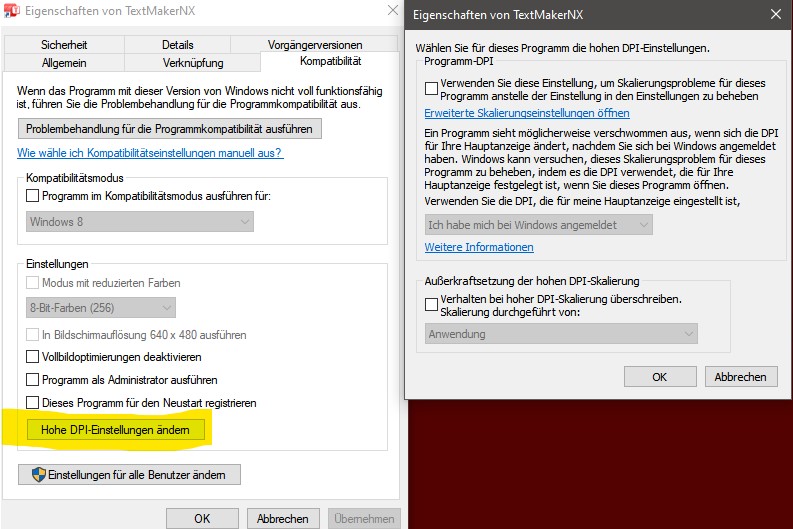
Task: Select the Kompatibilität tab
Action: tap(330, 61)
